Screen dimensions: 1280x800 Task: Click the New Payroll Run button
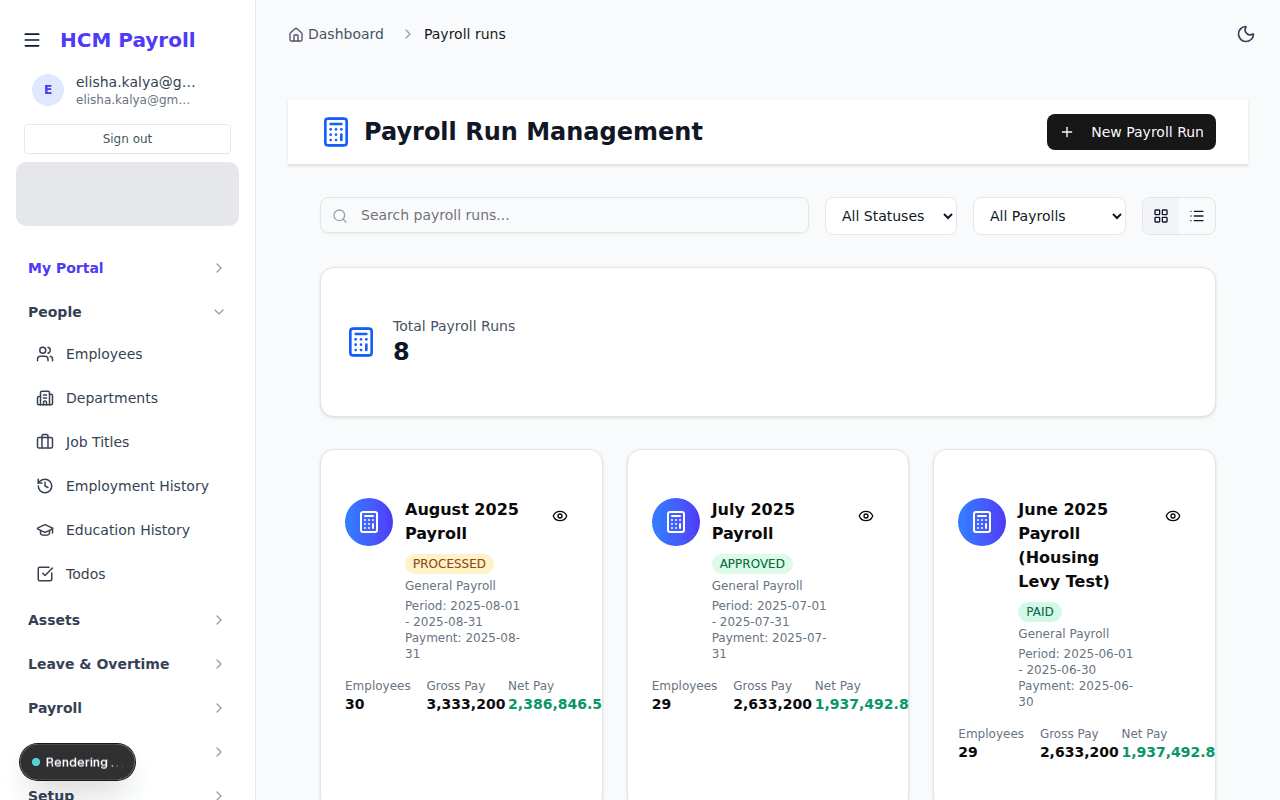tap(1131, 131)
